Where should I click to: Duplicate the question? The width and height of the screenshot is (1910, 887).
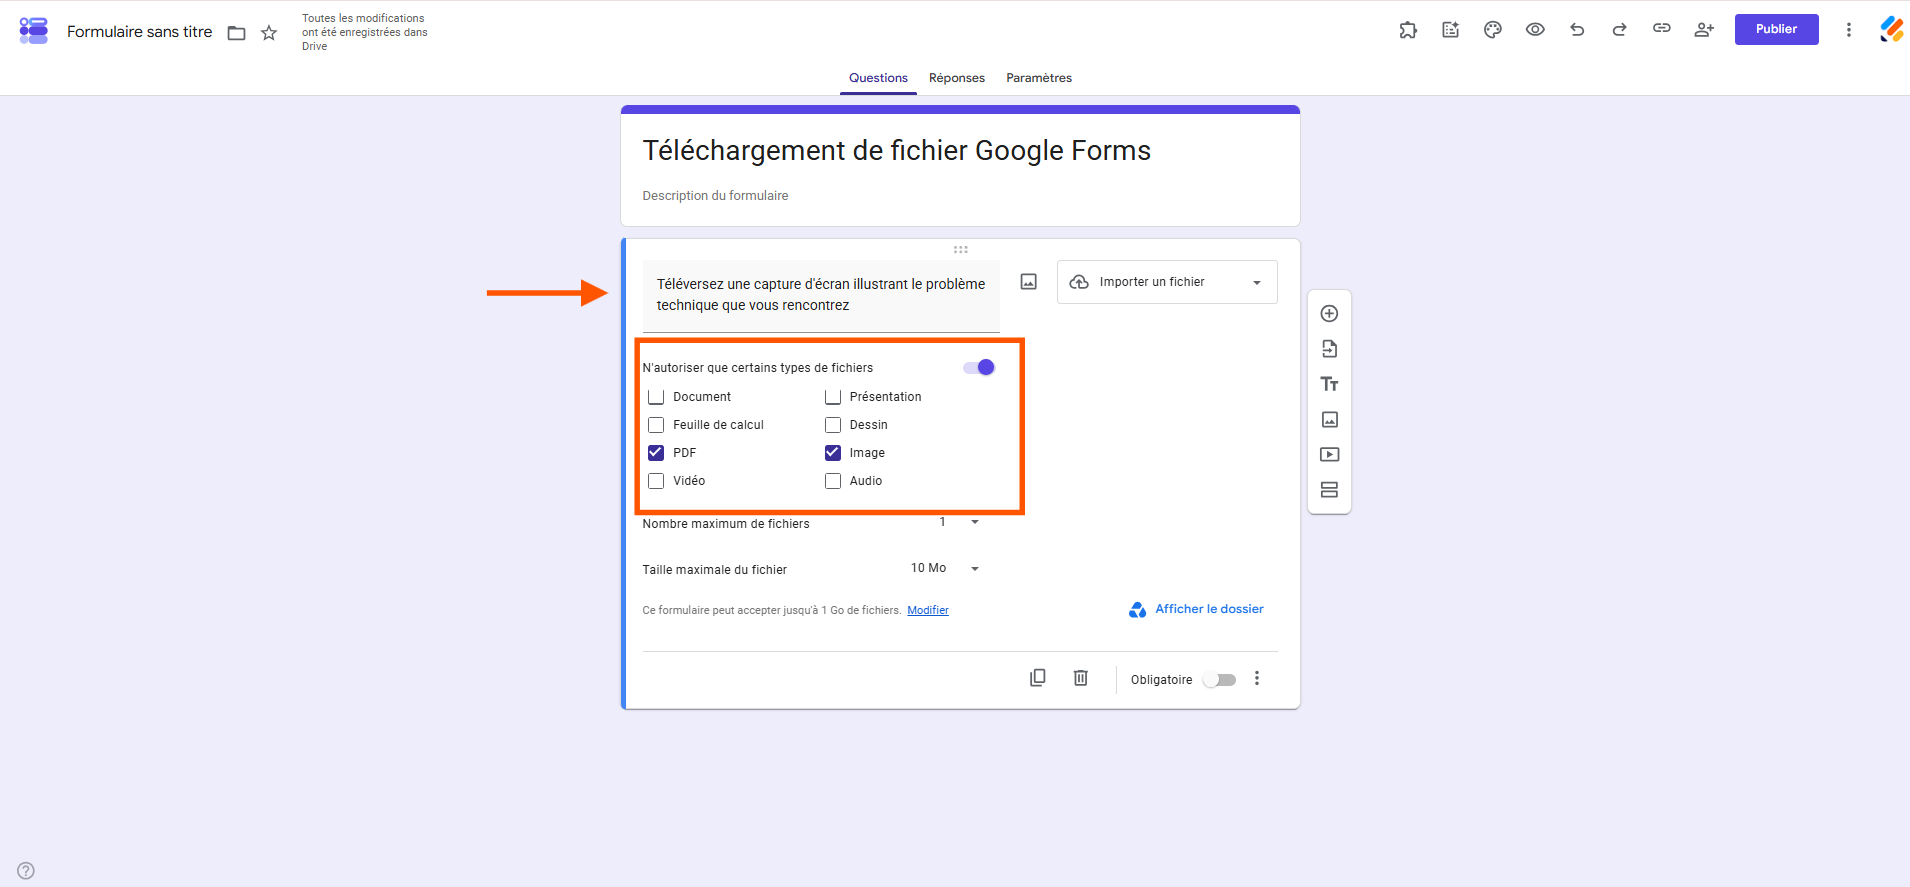pyautogui.click(x=1038, y=678)
